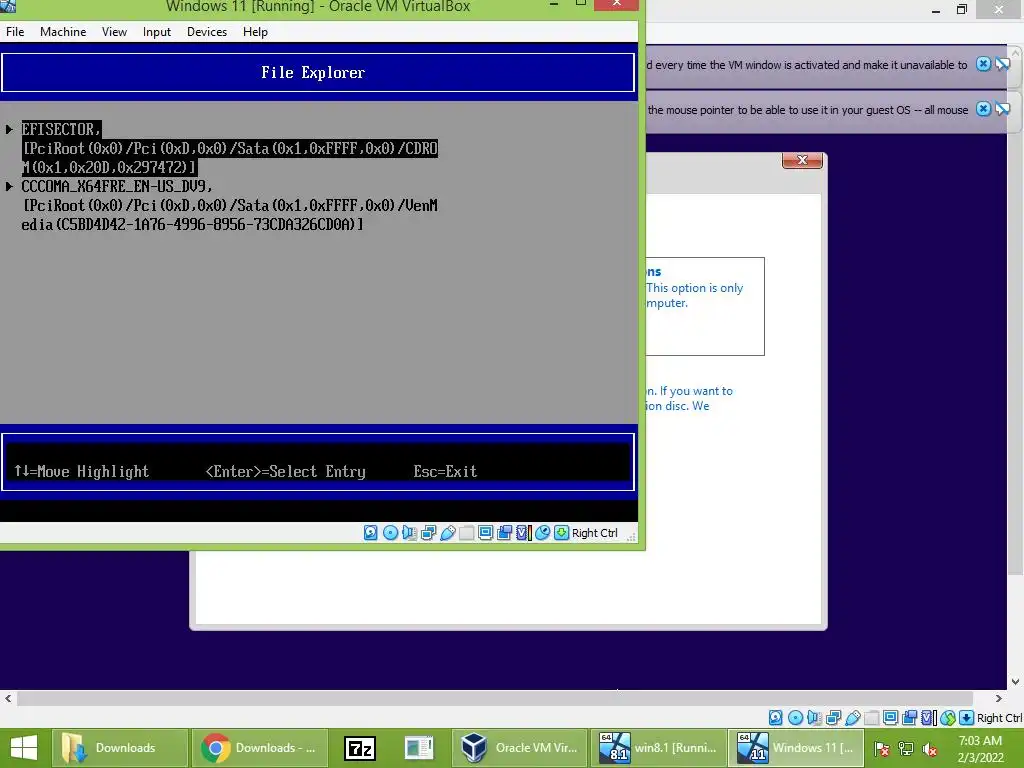Expand the CCCOMA_X64FRE_EN-US_DV9 entry arrow
Image resolution: width=1024 pixels, height=768 pixels.
click(x=9, y=187)
